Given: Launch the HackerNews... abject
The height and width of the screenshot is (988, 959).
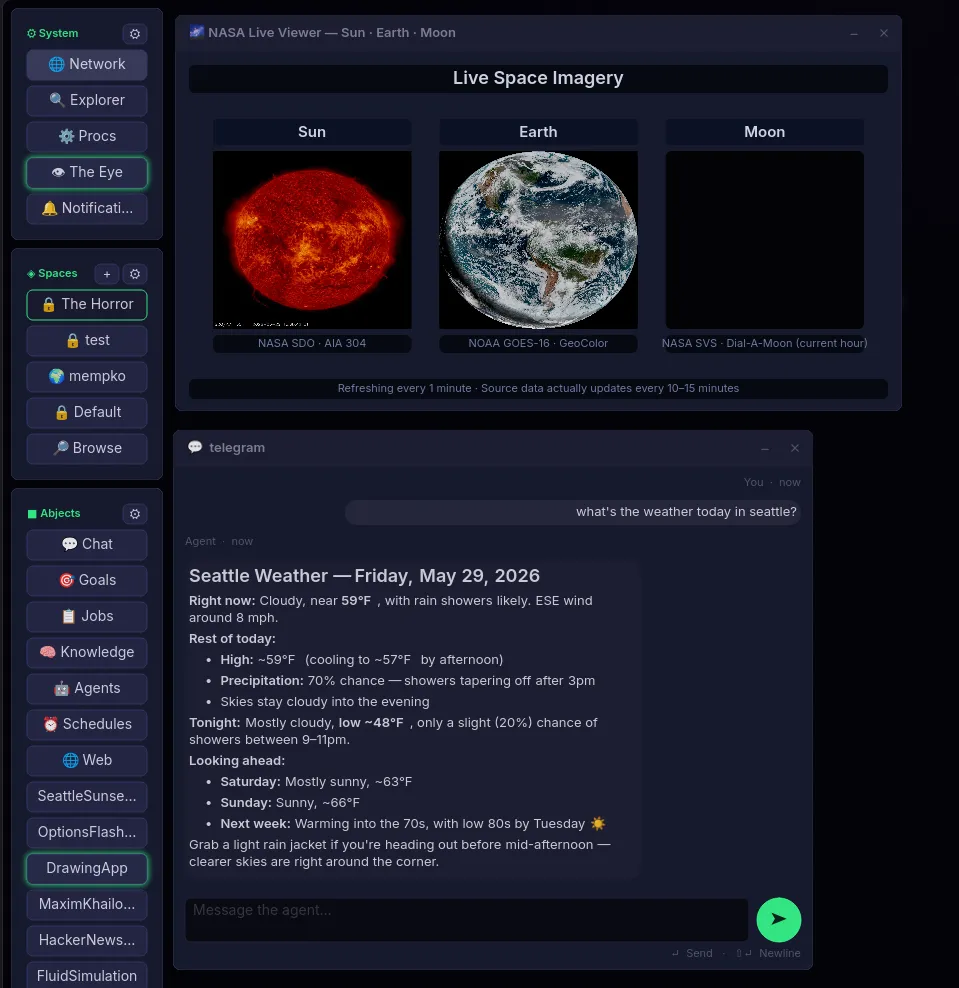Looking at the screenshot, I should point(87,939).
